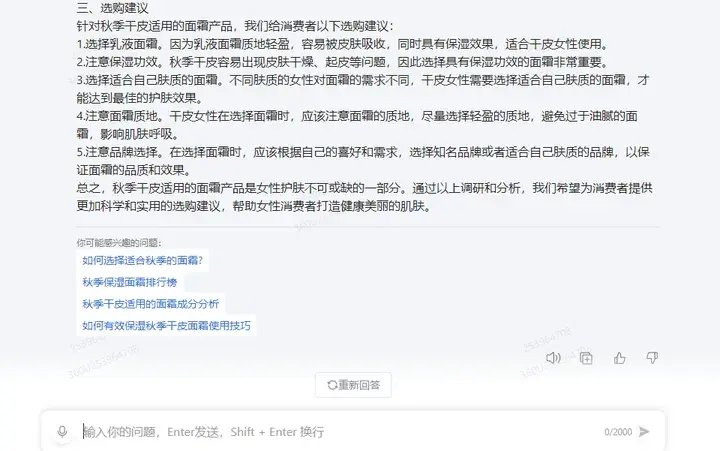This screenshot has width=720, height=451.
Task: Open suggestion 如何有效保湿秋季干皮面霜使用技巧
Action: point(166,326)
